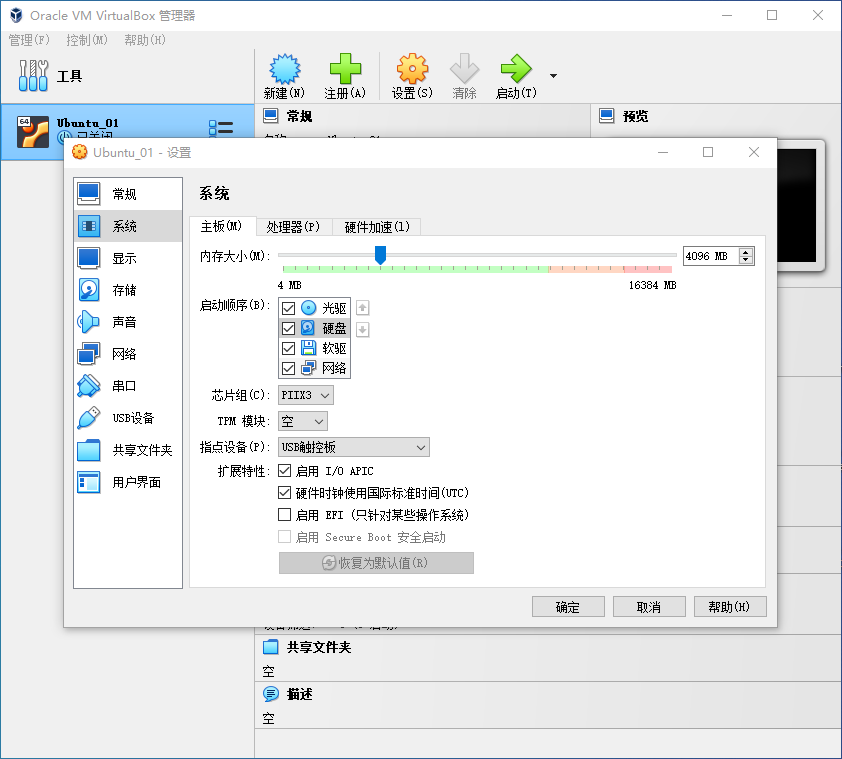Uncheck 软驱 boot order checkbox
Image resolution: width=842 pixels, height=759 pixels.
click(x=288, y=349)
